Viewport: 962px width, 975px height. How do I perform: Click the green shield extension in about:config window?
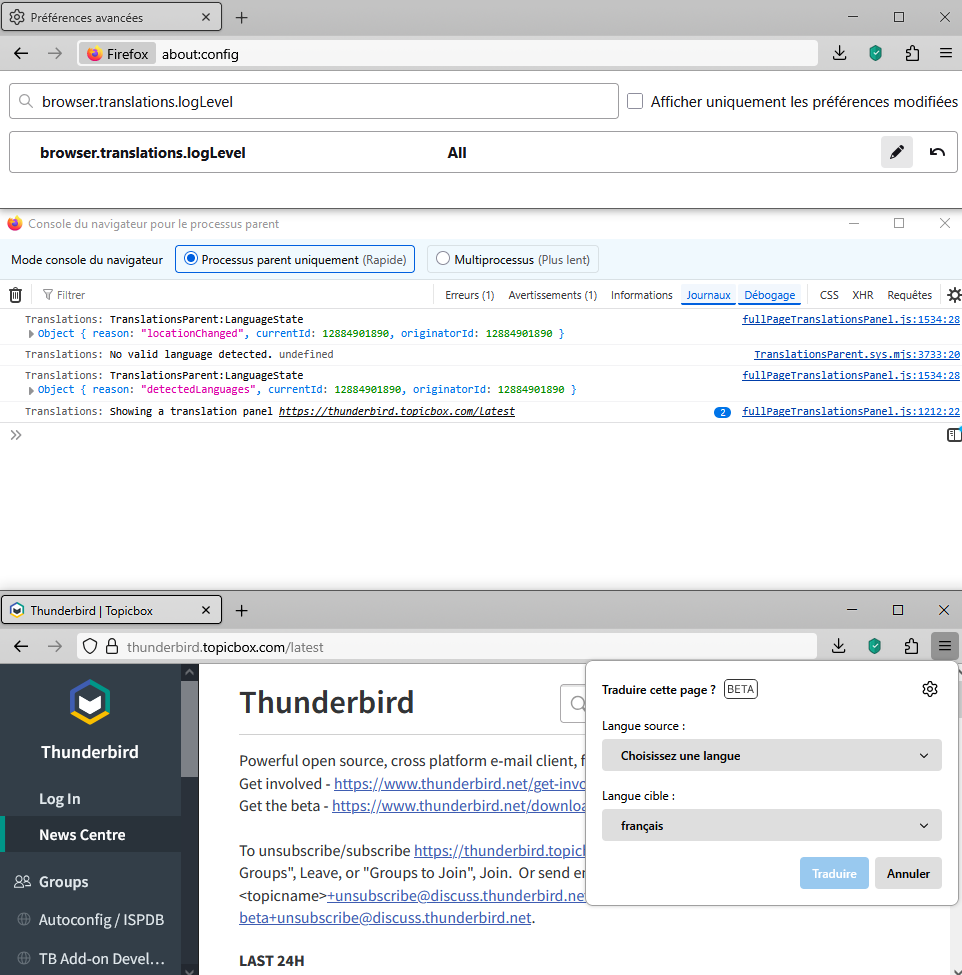pos(876,53)
